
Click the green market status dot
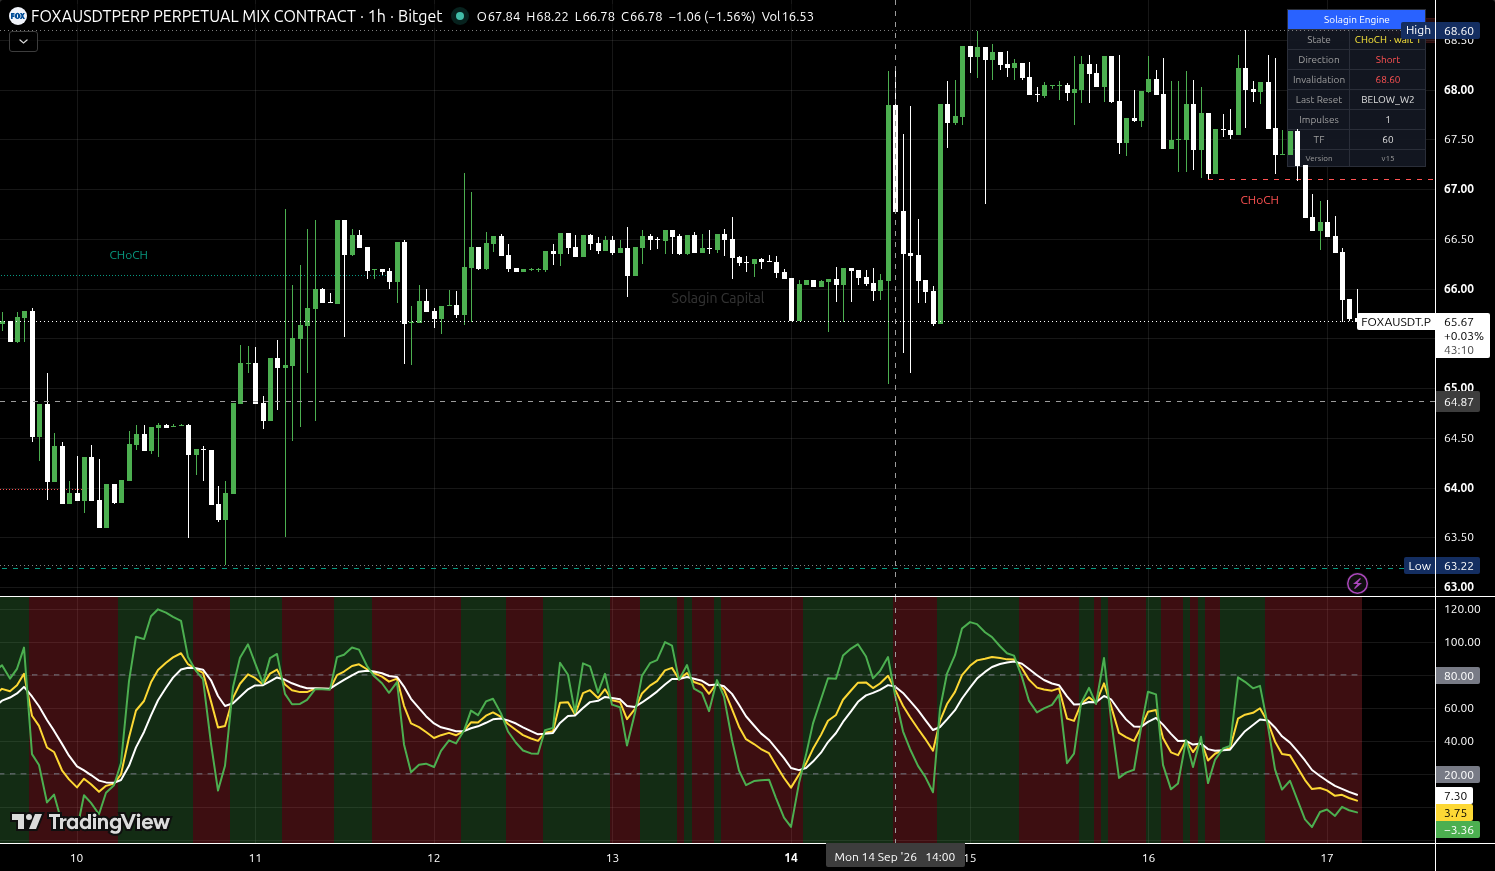tap(459, 16)
